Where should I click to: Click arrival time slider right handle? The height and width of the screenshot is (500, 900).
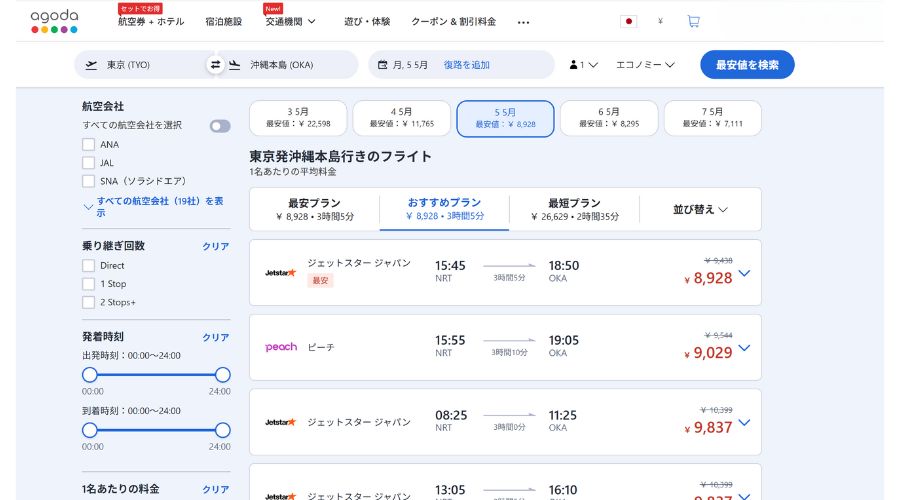coord(223,430)
